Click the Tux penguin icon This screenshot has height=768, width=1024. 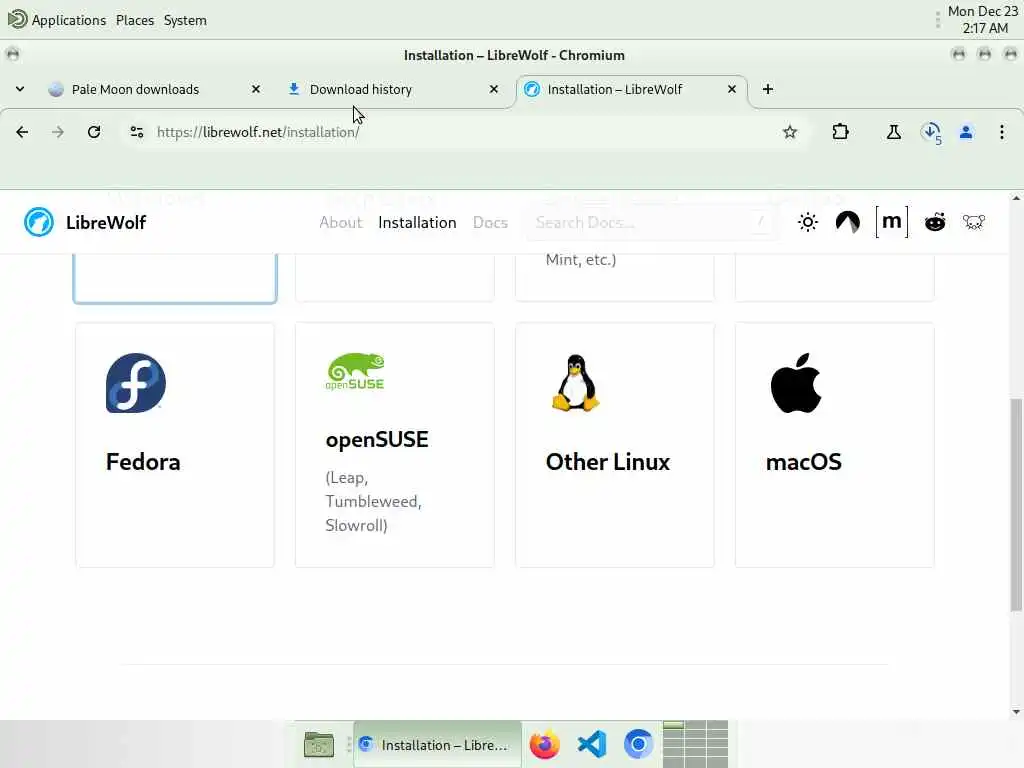tap(575, 383)
